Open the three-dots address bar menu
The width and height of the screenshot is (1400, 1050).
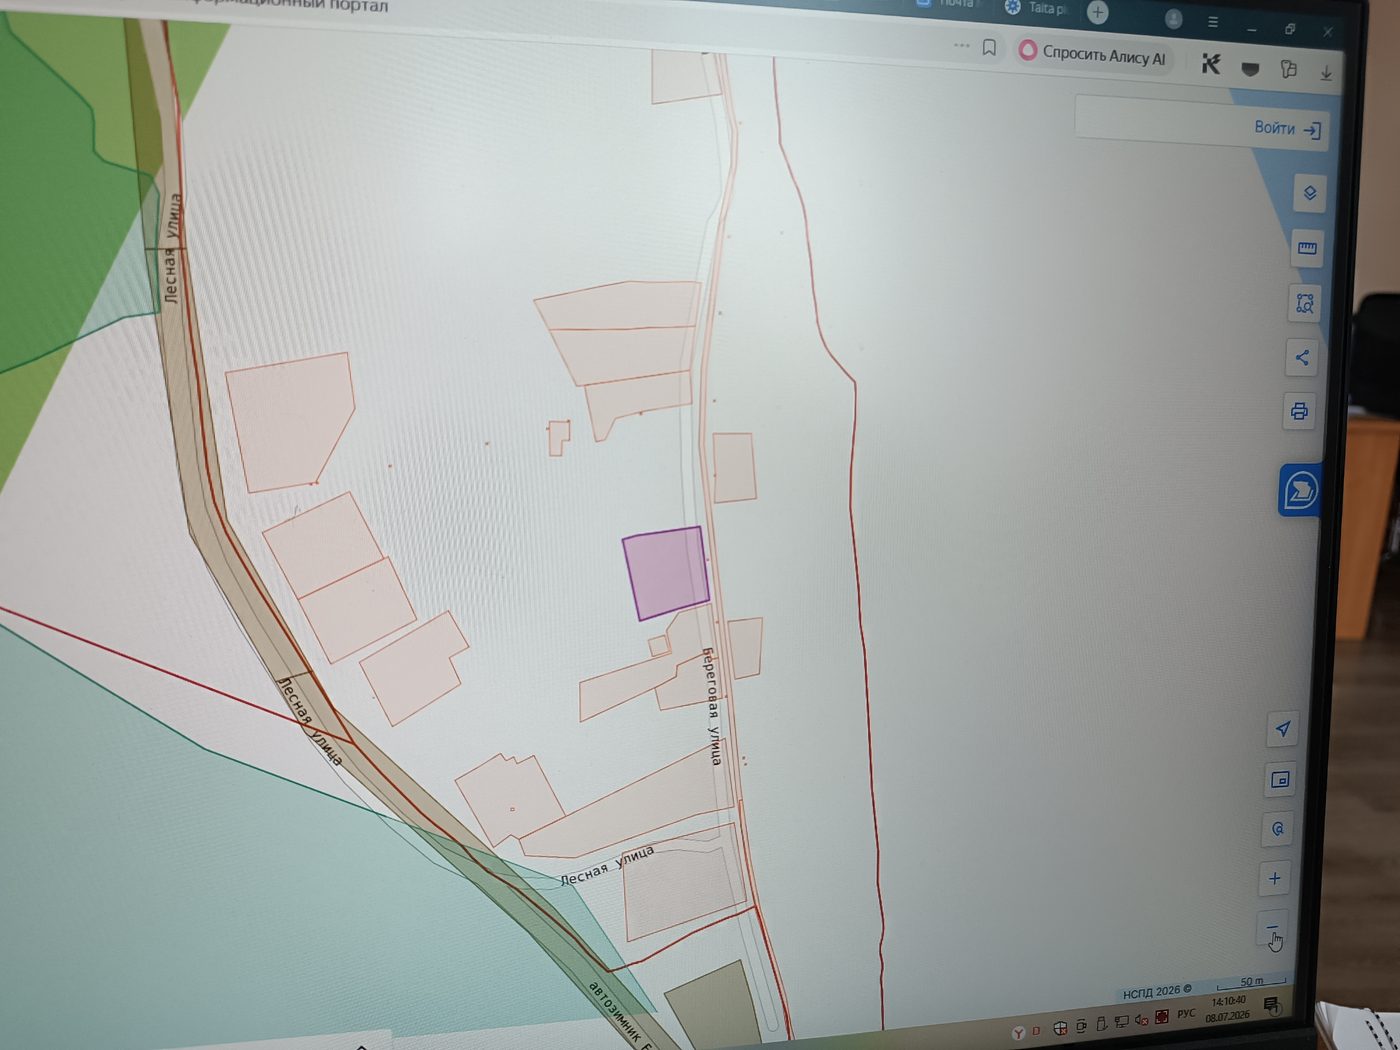[961, 45]
